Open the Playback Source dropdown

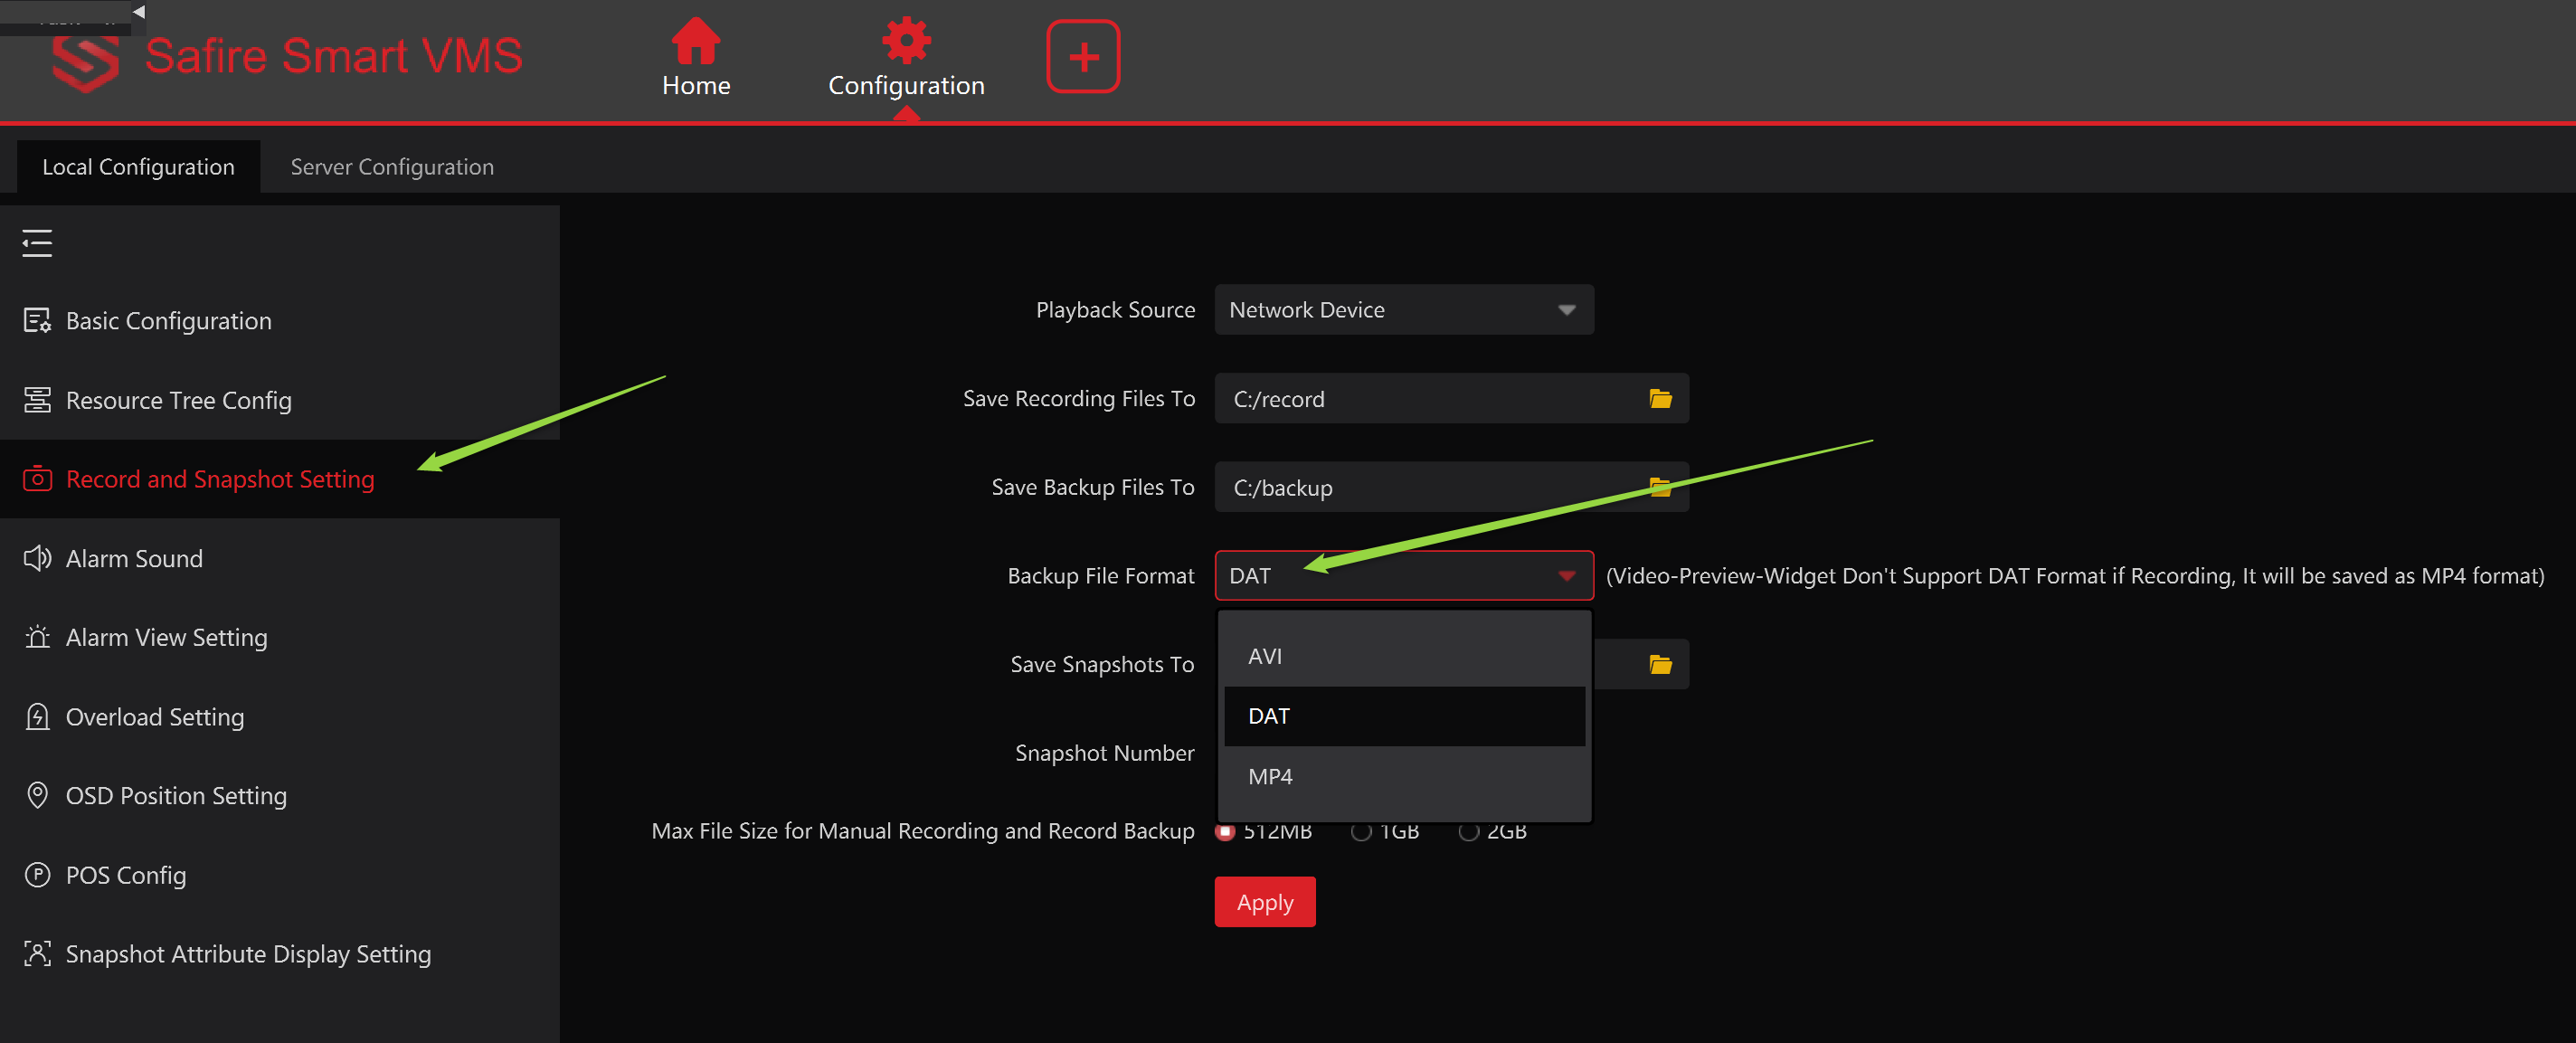[x=1404, y=310]
